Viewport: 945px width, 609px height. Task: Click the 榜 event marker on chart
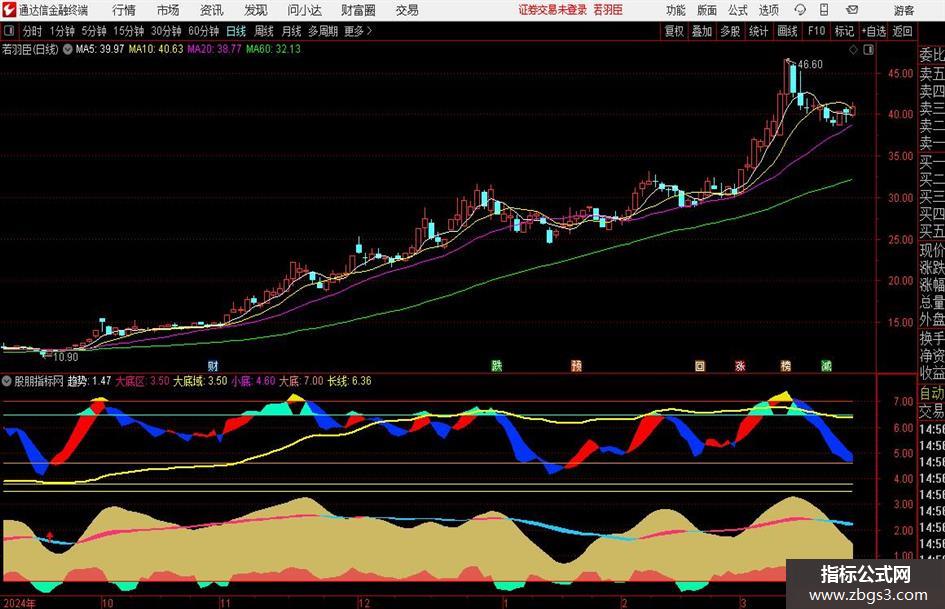coord(786,365)
